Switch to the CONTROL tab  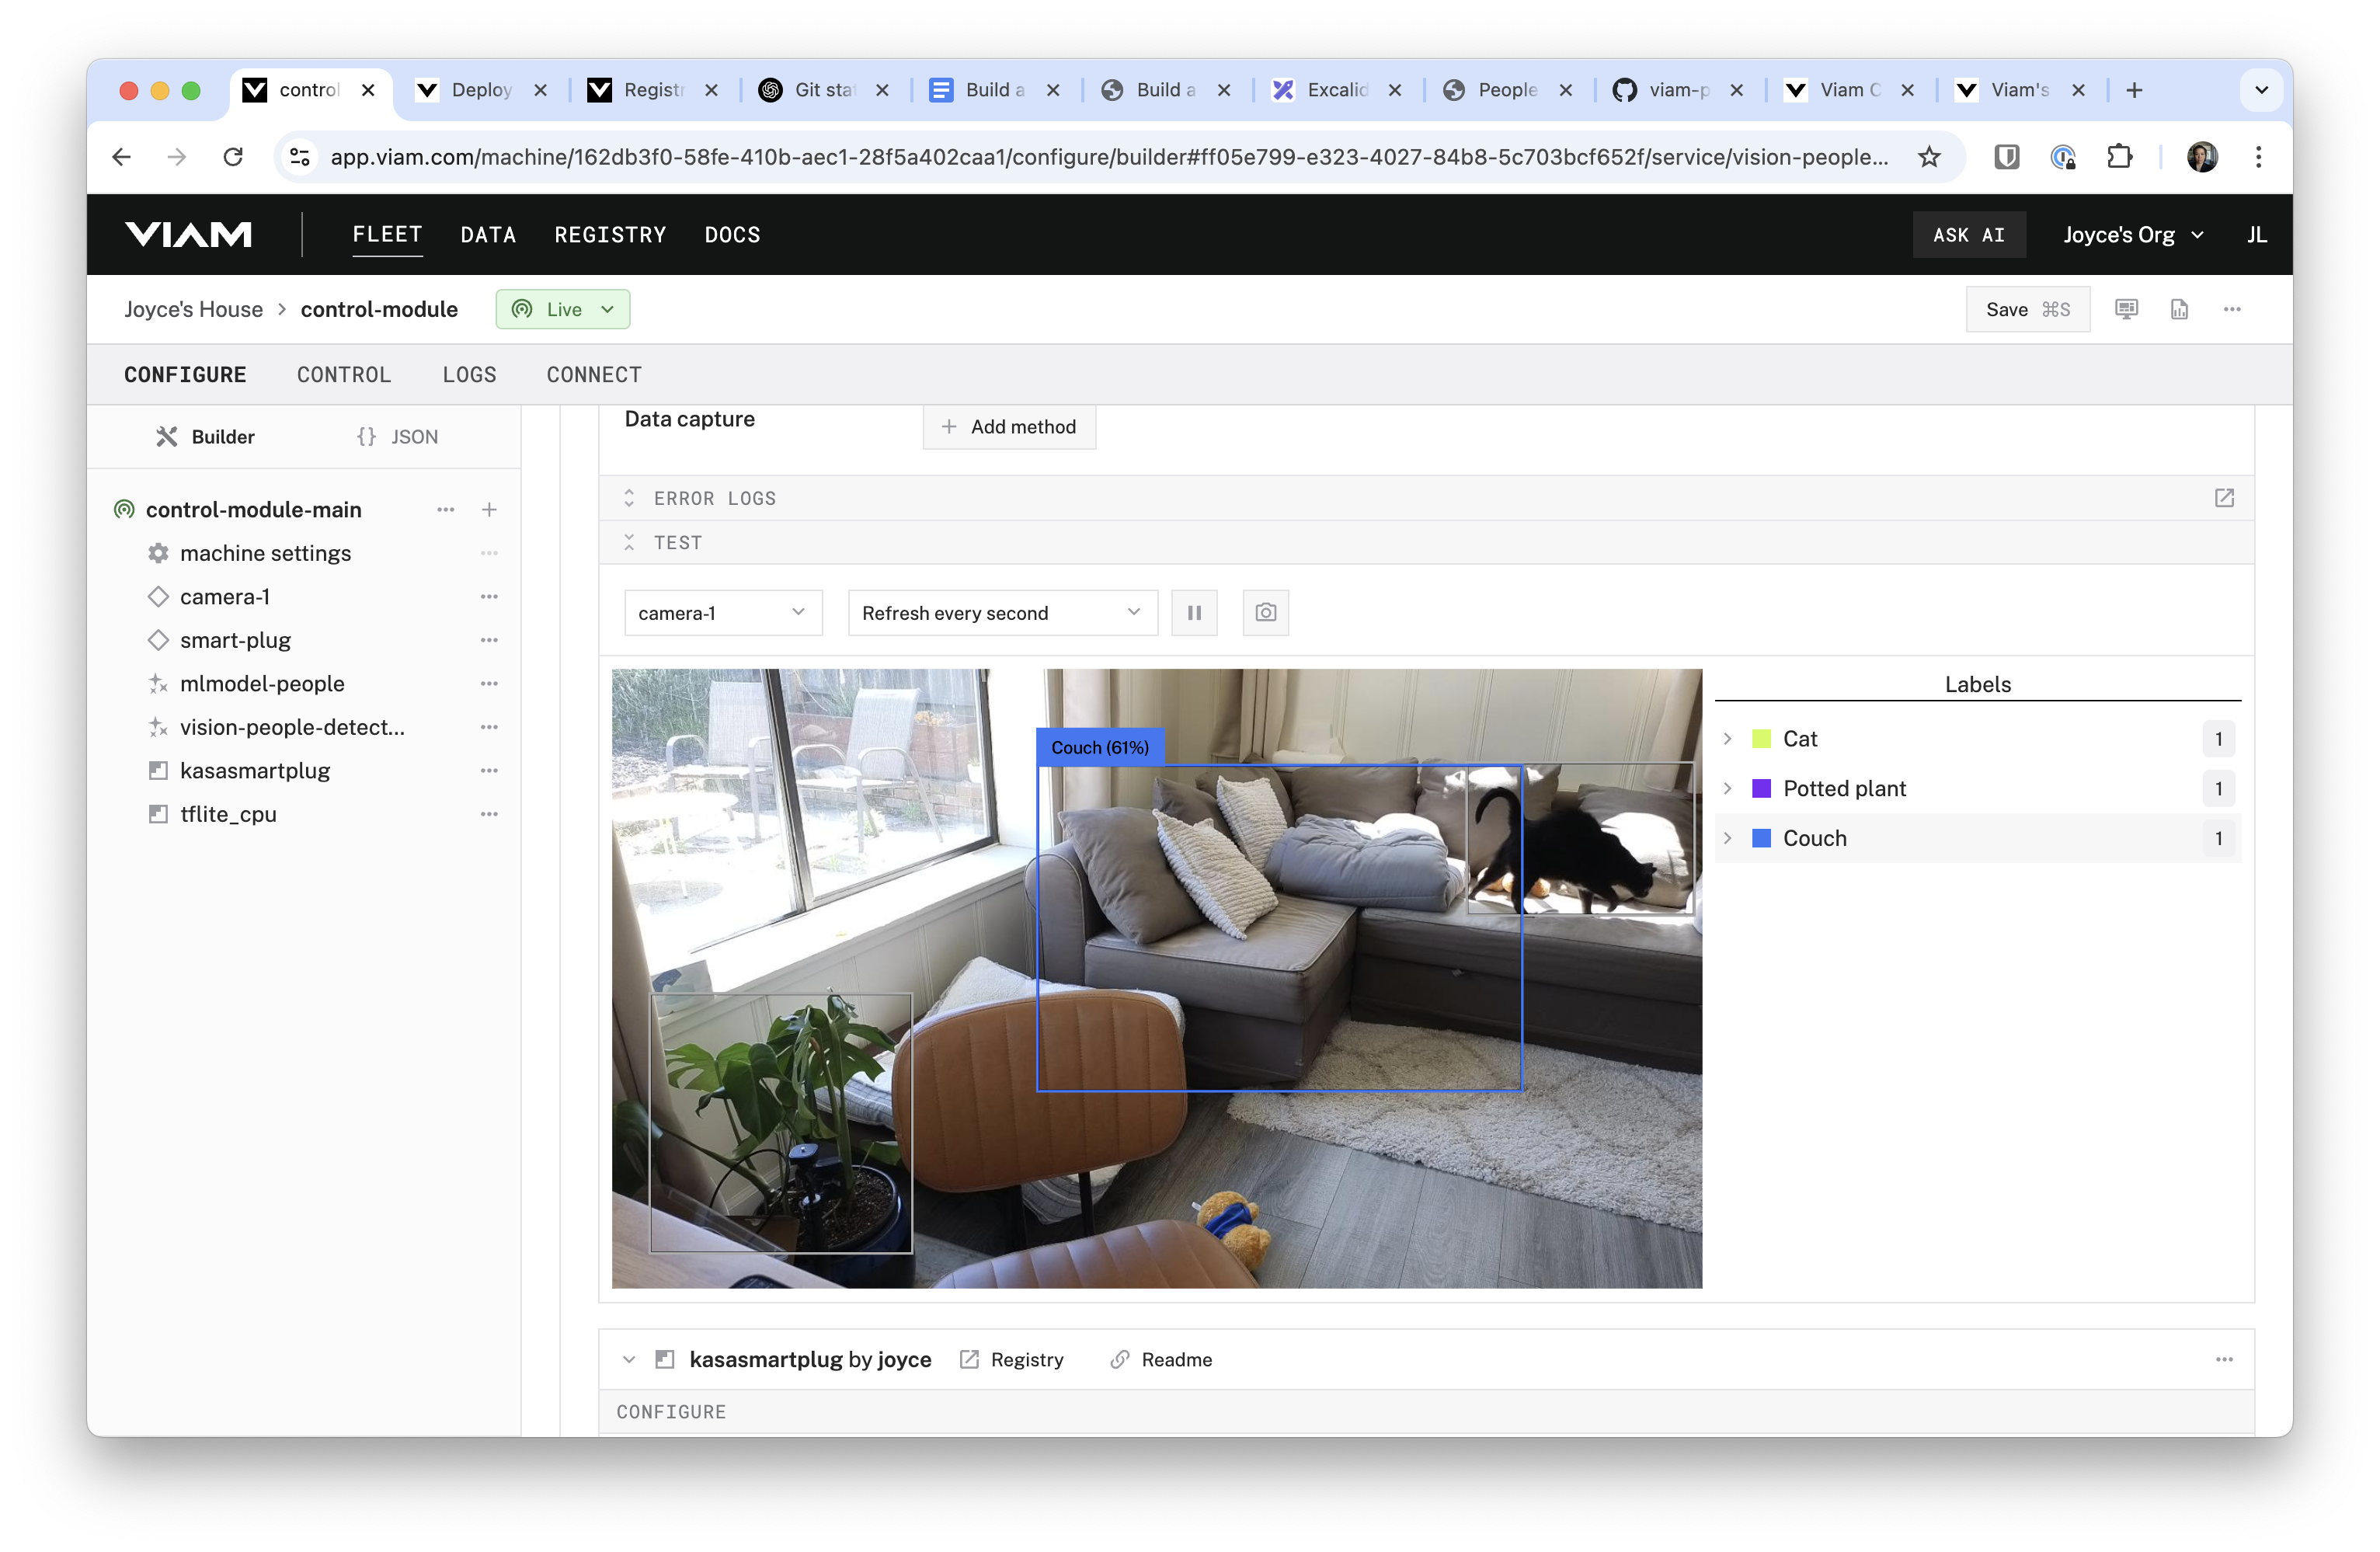344,375
